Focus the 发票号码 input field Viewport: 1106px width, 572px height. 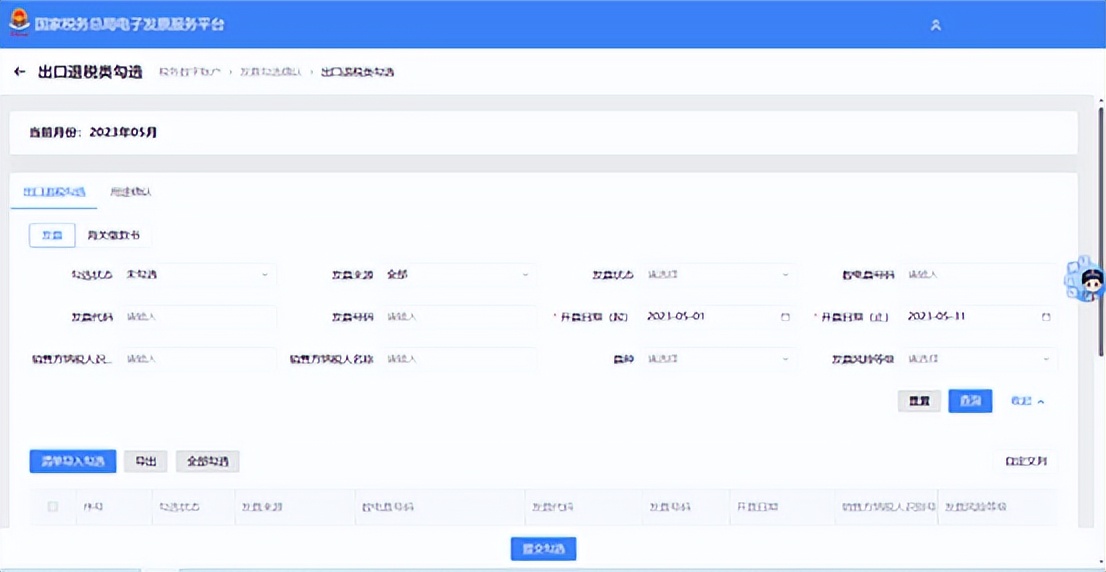click(459, 317)
